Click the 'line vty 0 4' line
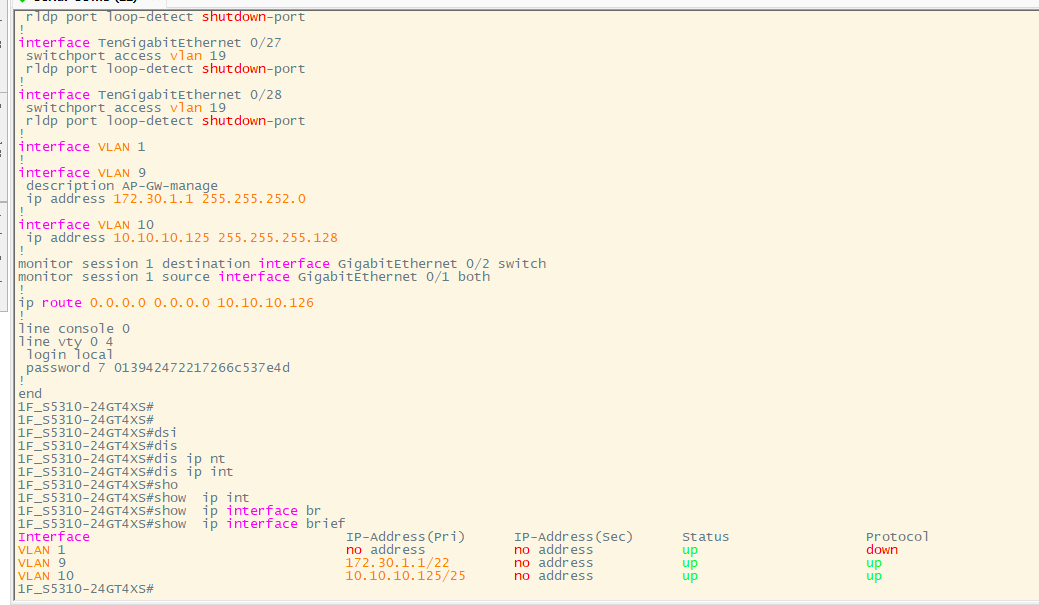1039x605 pixels. tap(65, 341)
